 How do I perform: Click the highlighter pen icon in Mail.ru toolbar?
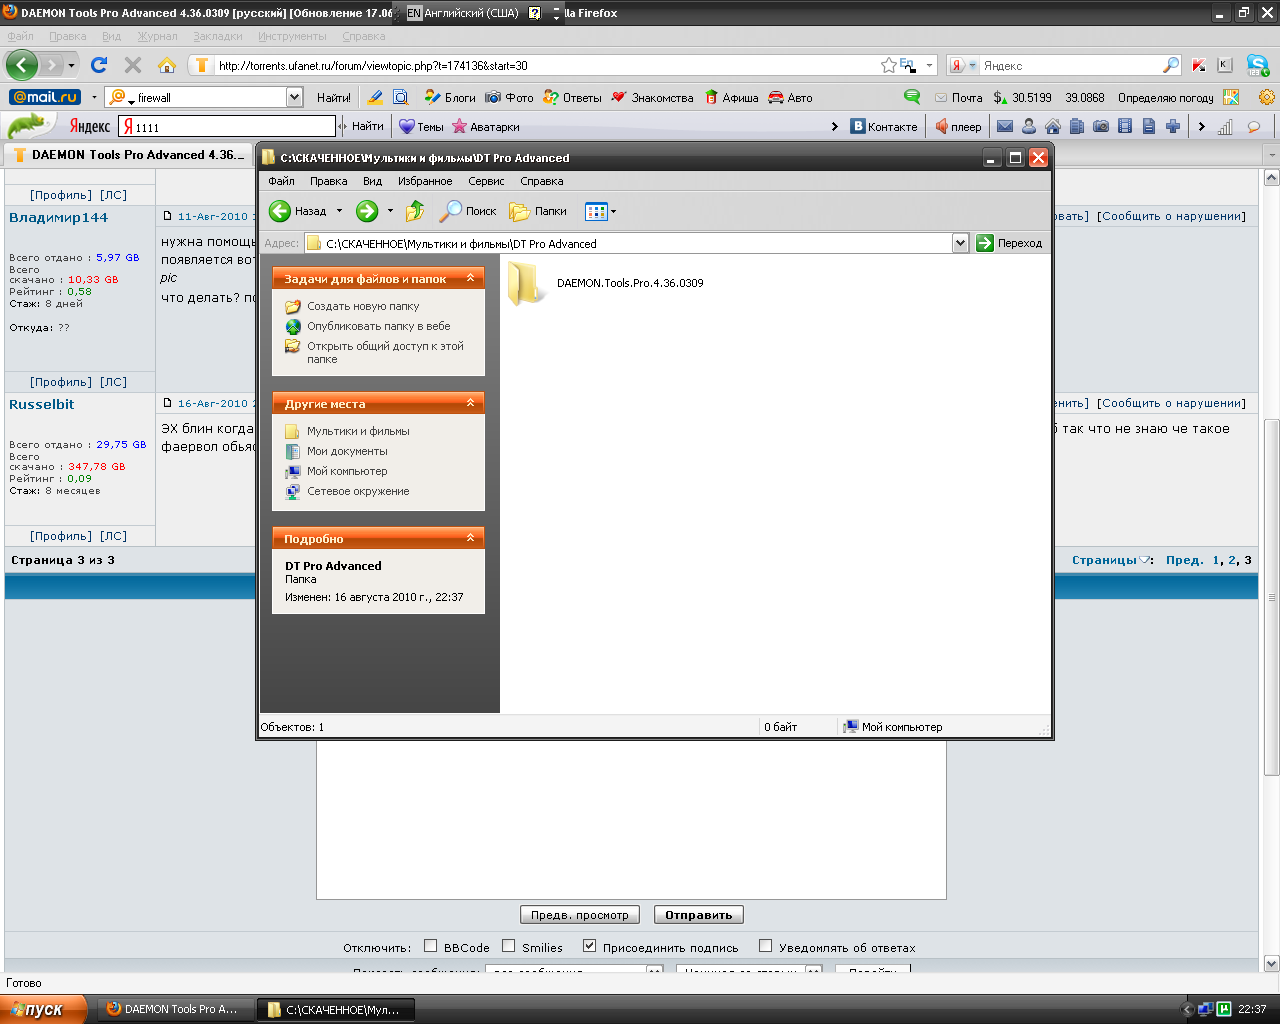click(x=375, y=97)
